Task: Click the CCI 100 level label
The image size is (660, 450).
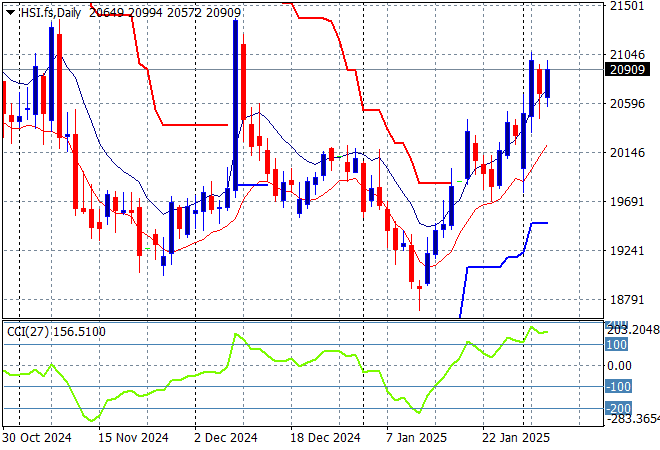Action: tap(617, 345)
